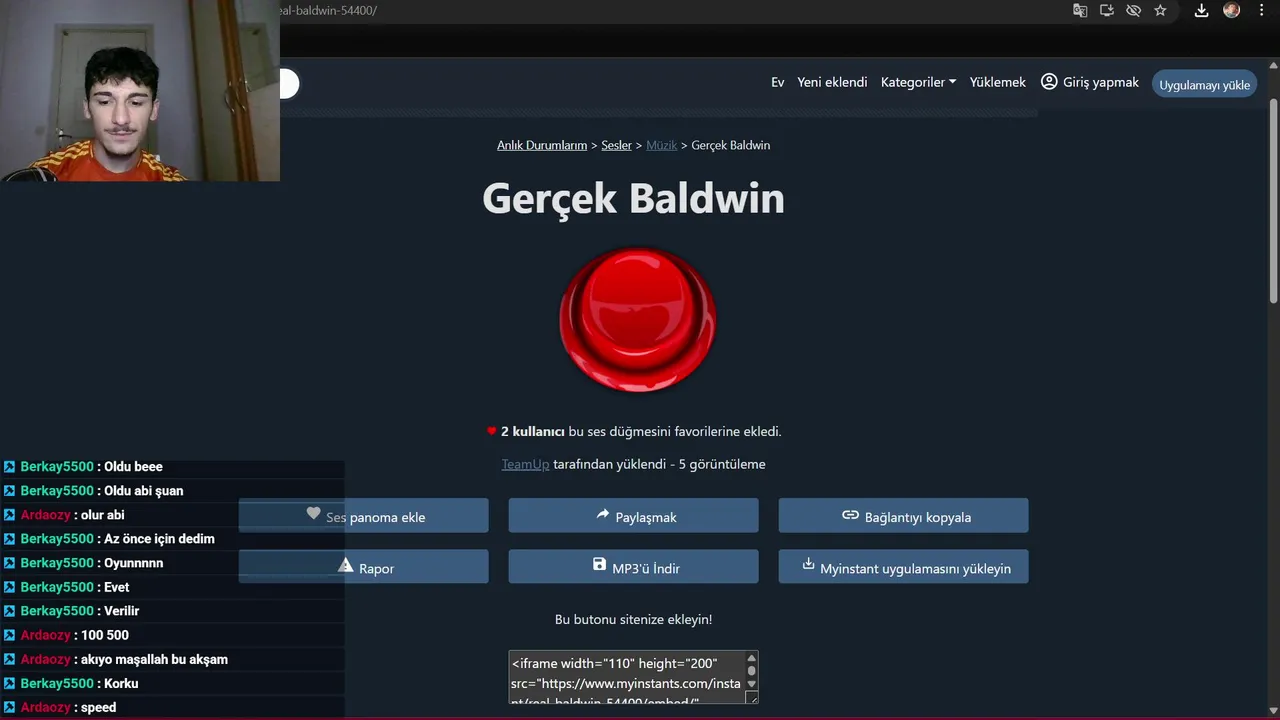Click the red heart favorites icon

point(491,432)
